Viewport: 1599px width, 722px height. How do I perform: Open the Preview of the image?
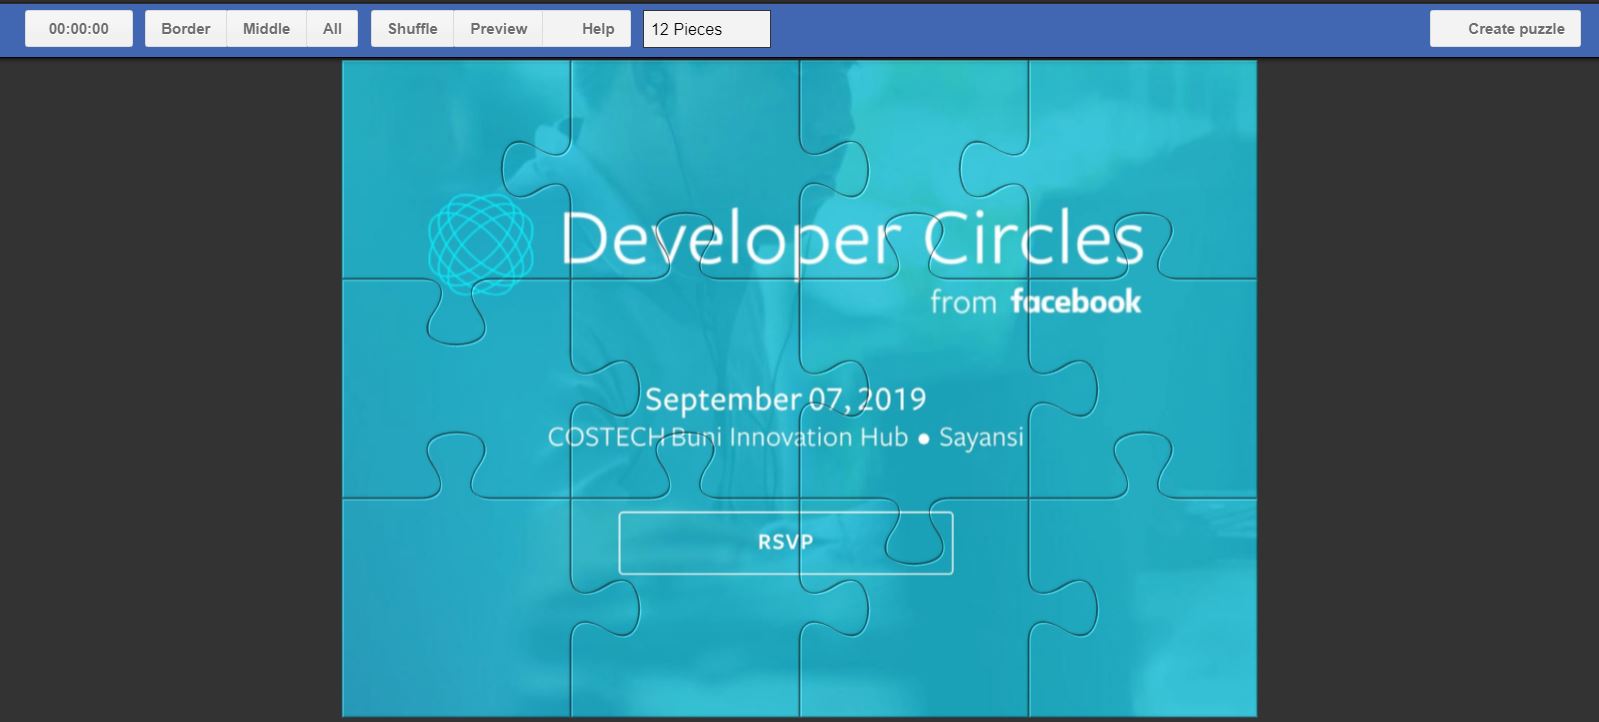498,29
